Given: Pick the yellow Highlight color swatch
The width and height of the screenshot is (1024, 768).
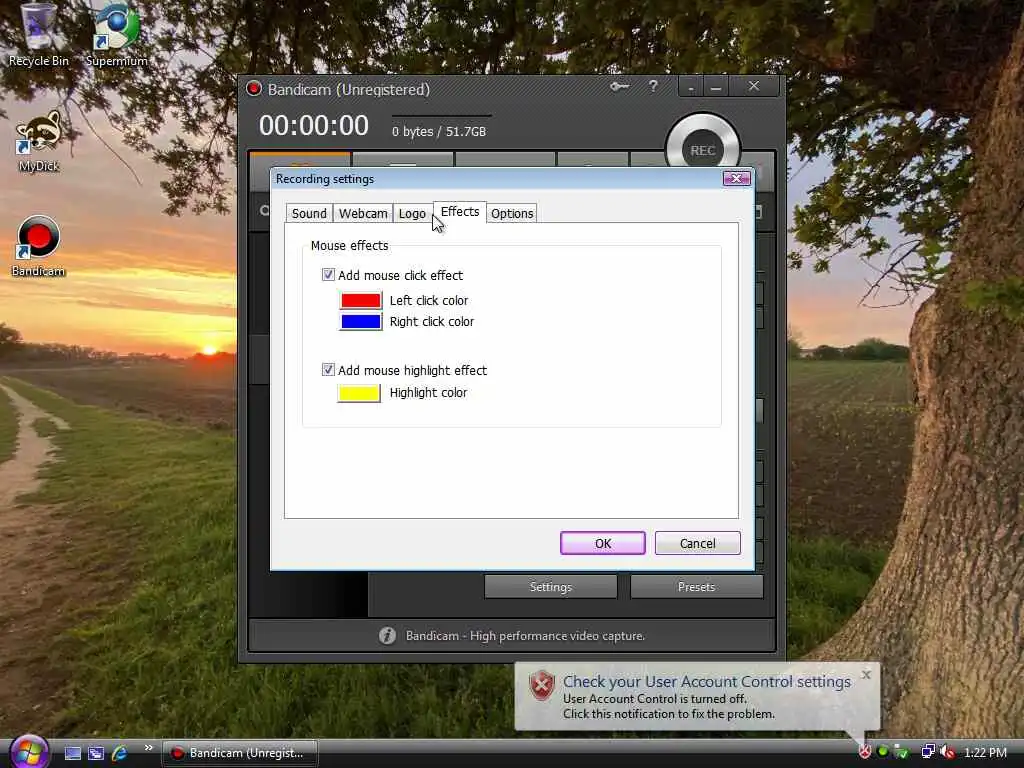Looking at the screenshot, I should 359,393.
